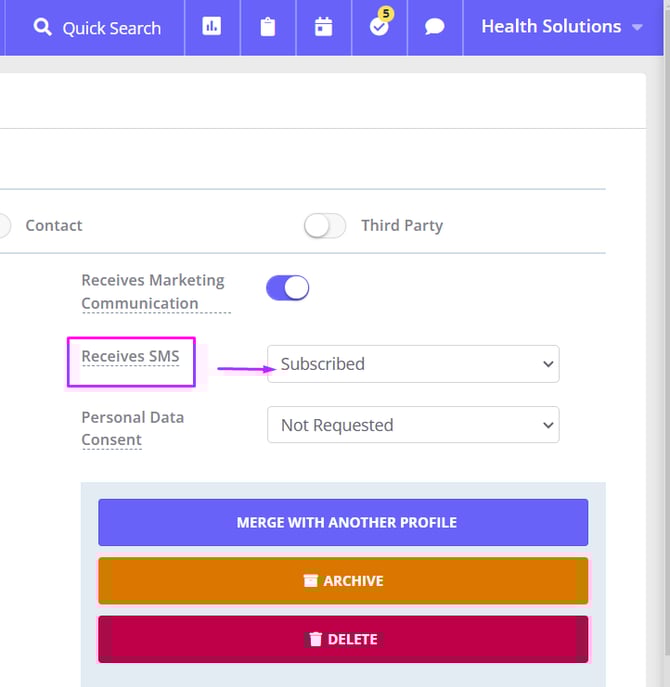This screenshot has height=687, width=670.
Task: Click the Personal Data Consent label
Action: point(132,428)
